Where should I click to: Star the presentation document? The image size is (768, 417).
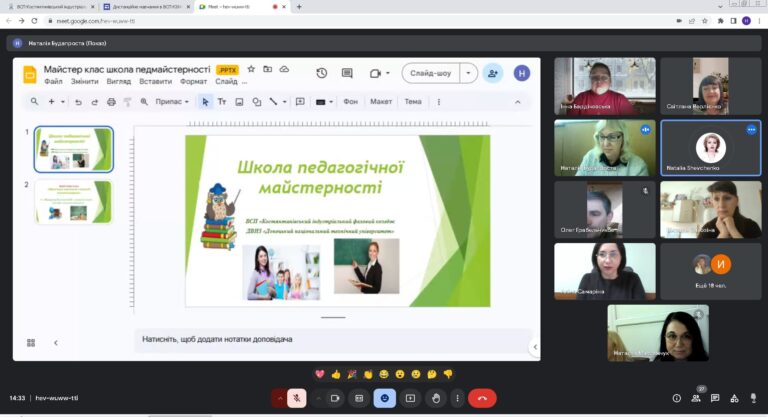pos(251,69)
